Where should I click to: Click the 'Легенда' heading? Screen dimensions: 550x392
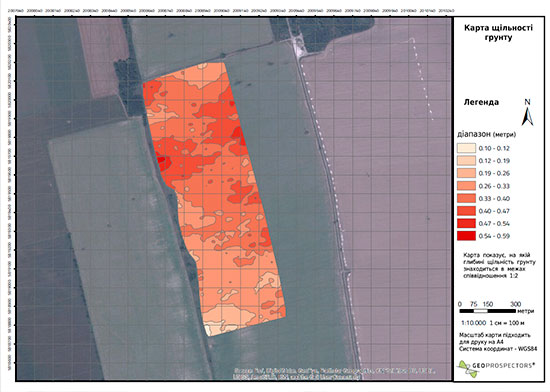tap(481, 102)
